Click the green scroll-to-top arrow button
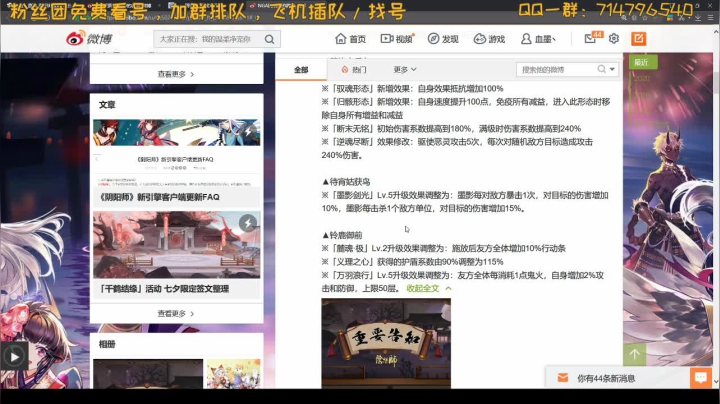 [x=635, y=354]
